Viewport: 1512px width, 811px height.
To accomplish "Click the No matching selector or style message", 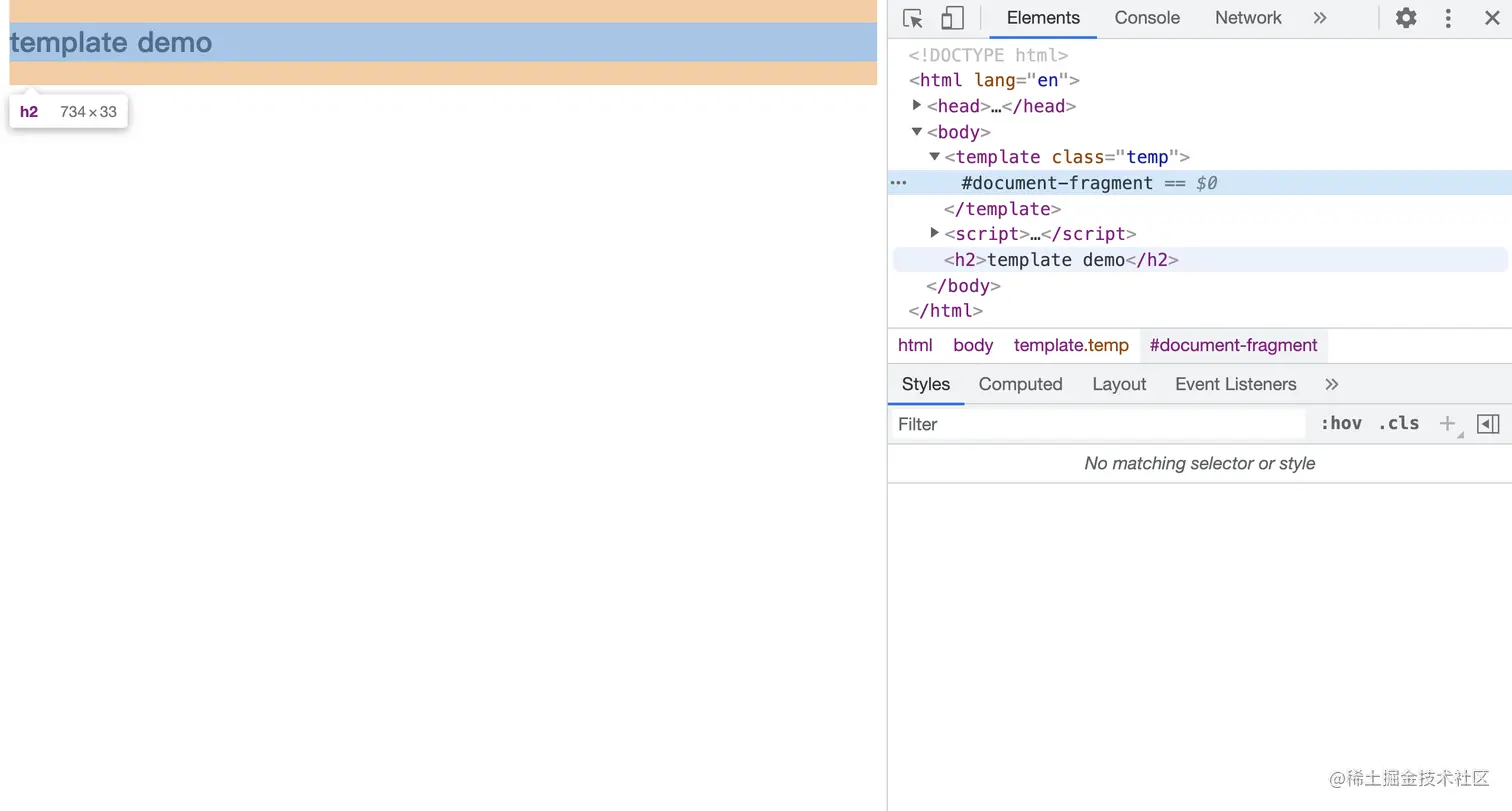I will pos(1200,463).
